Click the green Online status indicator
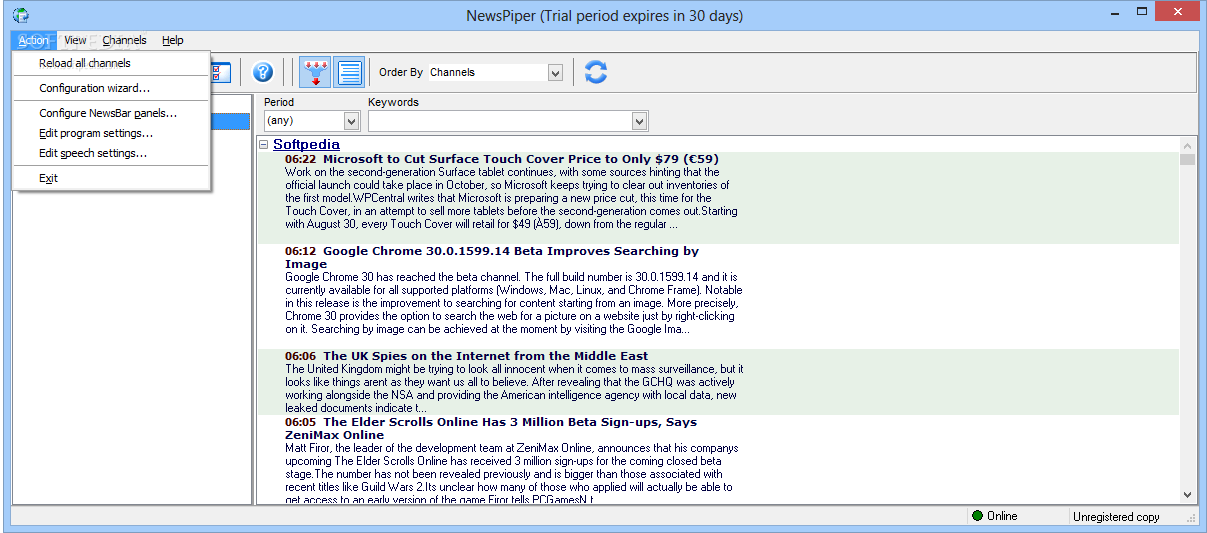 click(x=977, y=516)
